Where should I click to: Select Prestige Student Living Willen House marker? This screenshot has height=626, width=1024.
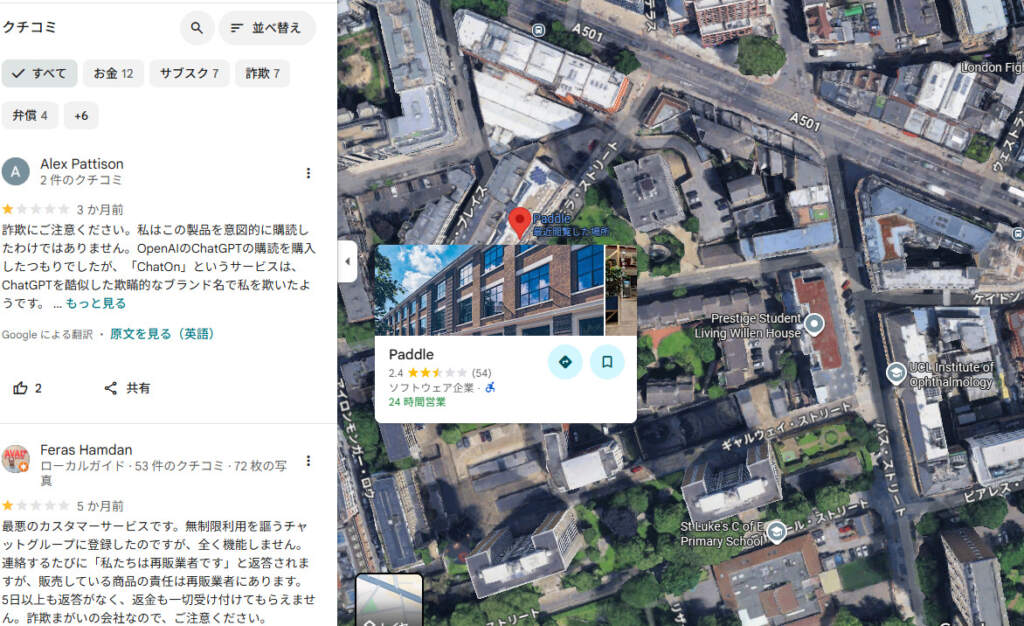[814, 324]
